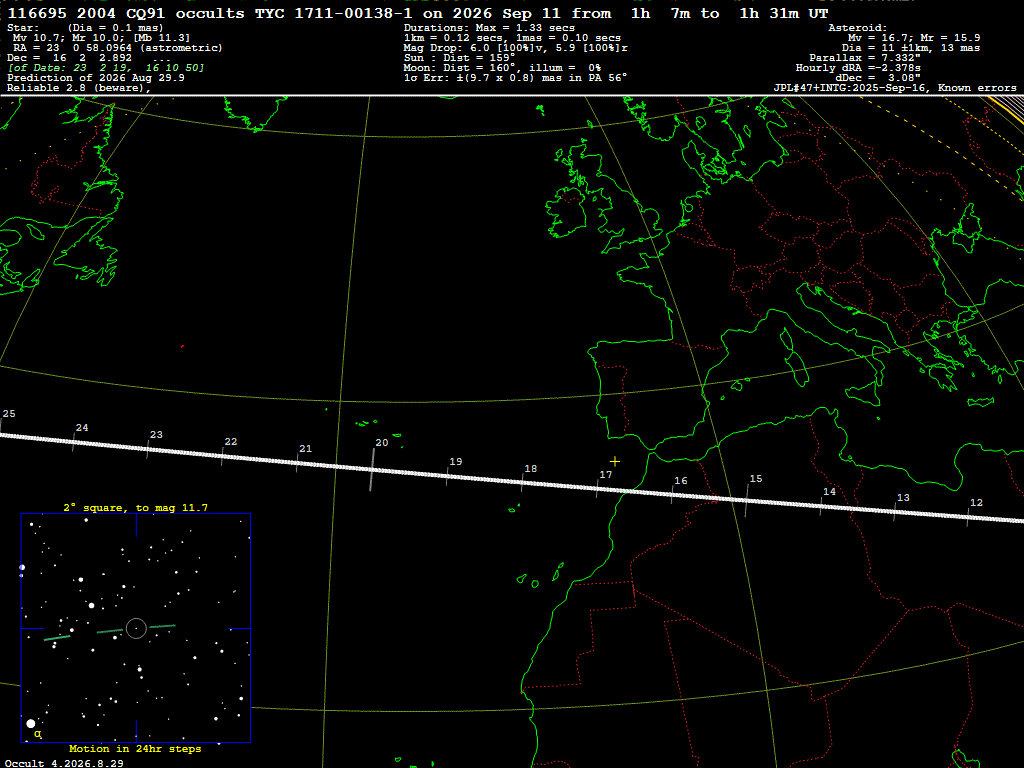The image size is (1024, 768).
Task: Click the Mag Drop line in header
Action: [516, 48]
